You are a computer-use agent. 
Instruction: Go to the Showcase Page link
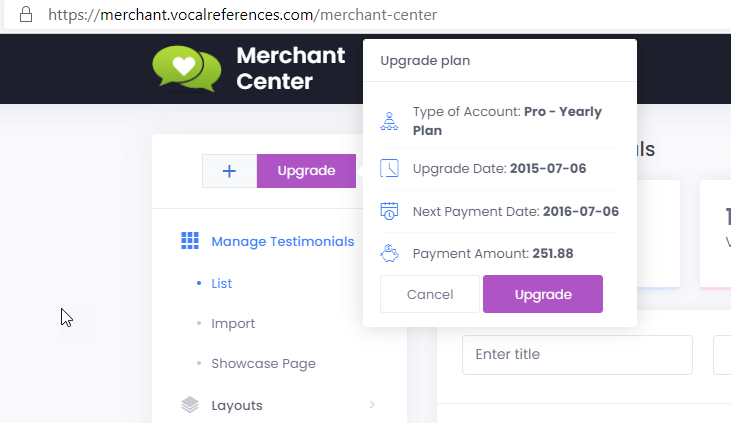[263, 363]
